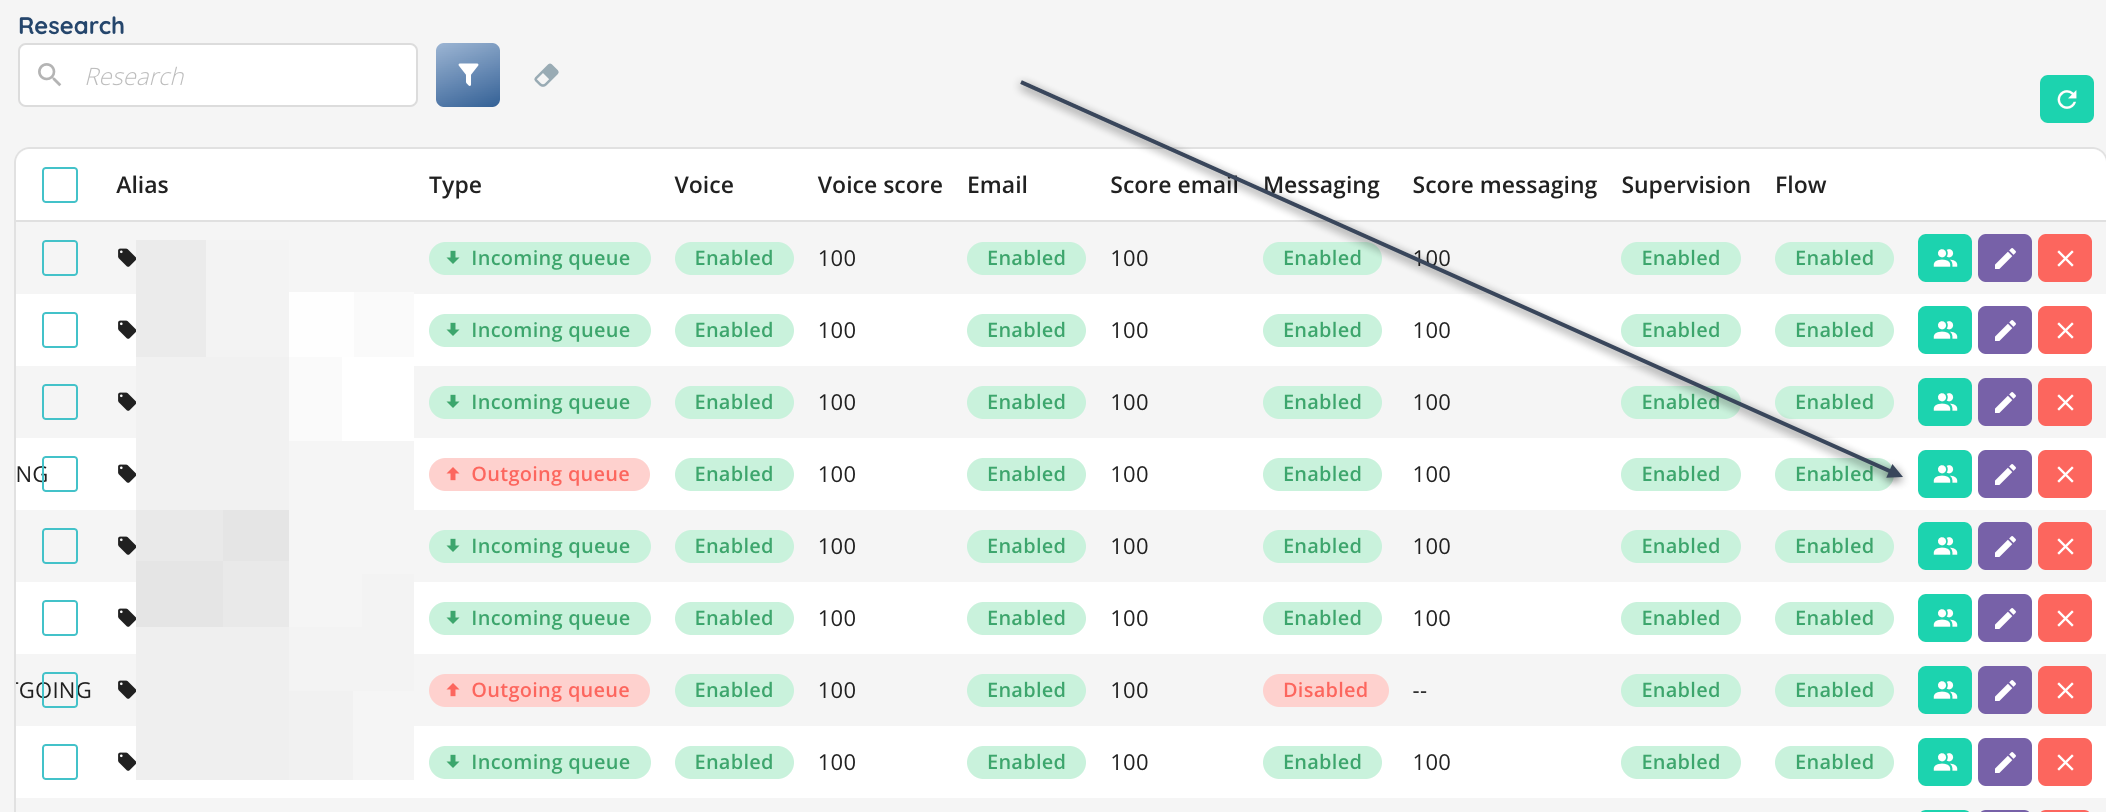Edit the queue with Messaging Disabled
Screen dimensions: 2106x812
pos(2004,690)
